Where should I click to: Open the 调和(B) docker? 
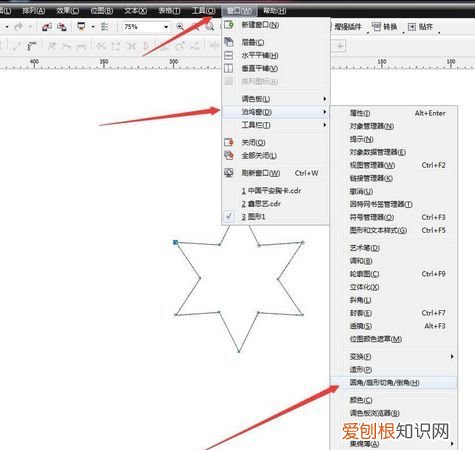[394, 261]
